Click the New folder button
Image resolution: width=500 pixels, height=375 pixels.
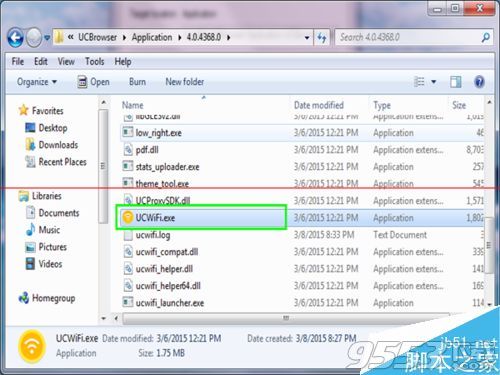[x=185, y=82]
